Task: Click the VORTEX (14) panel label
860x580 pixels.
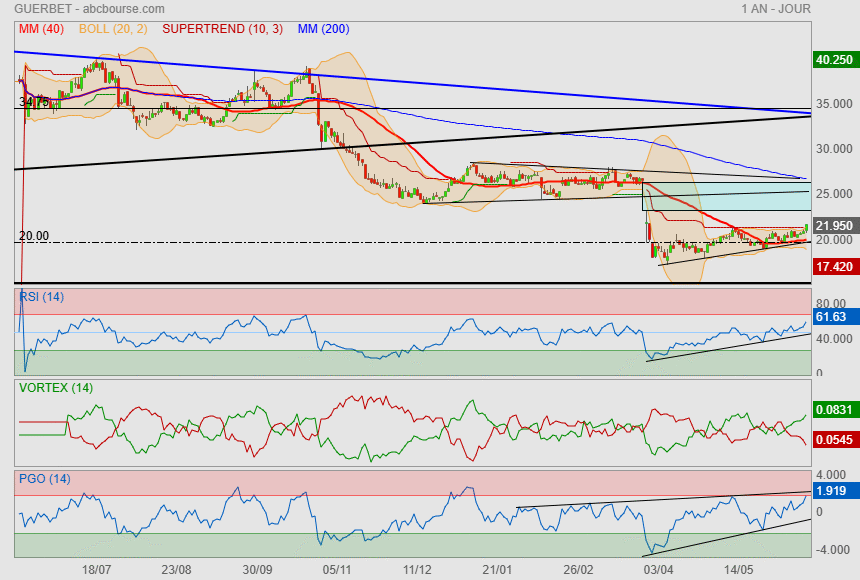Action: [56, 388]
